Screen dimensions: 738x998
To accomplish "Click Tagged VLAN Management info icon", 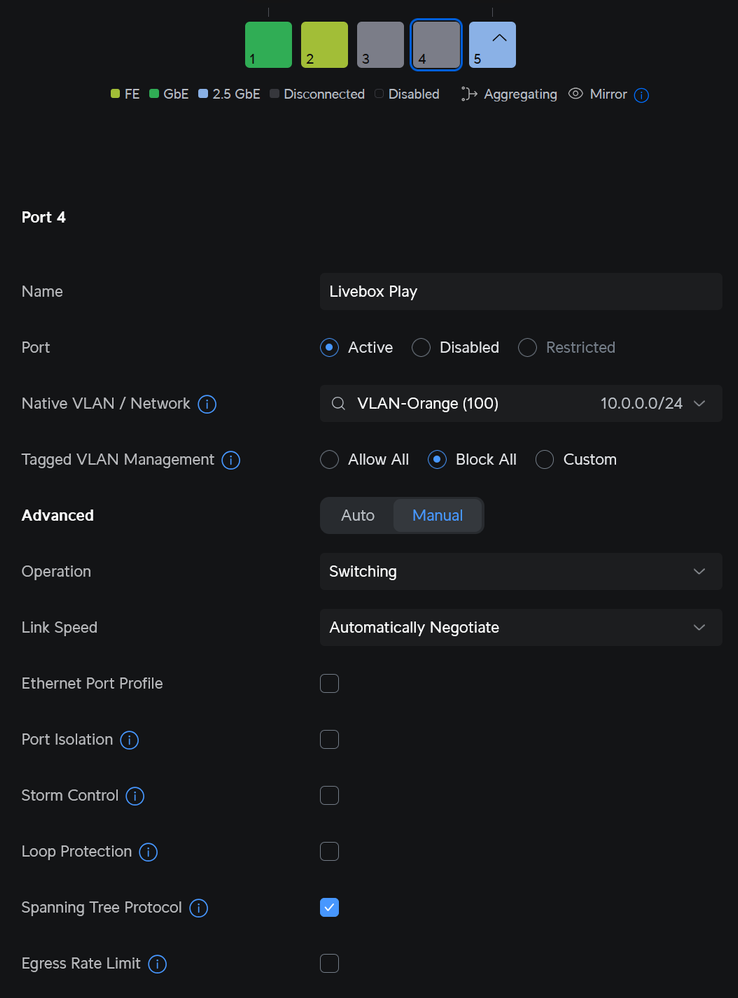I will coord(230,460).
